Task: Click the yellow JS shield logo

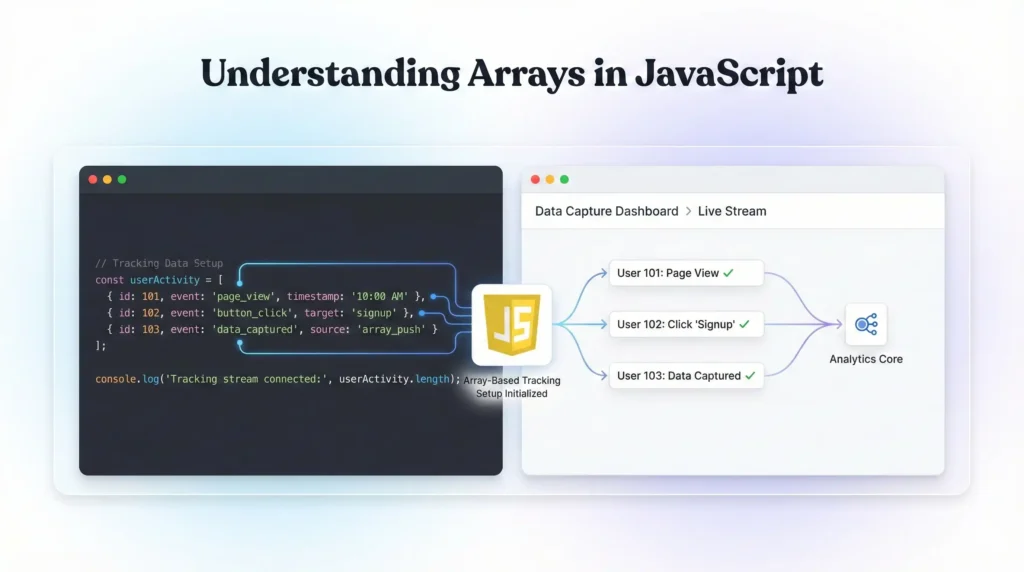Action: pyautogui.click(x=512, y=324)
